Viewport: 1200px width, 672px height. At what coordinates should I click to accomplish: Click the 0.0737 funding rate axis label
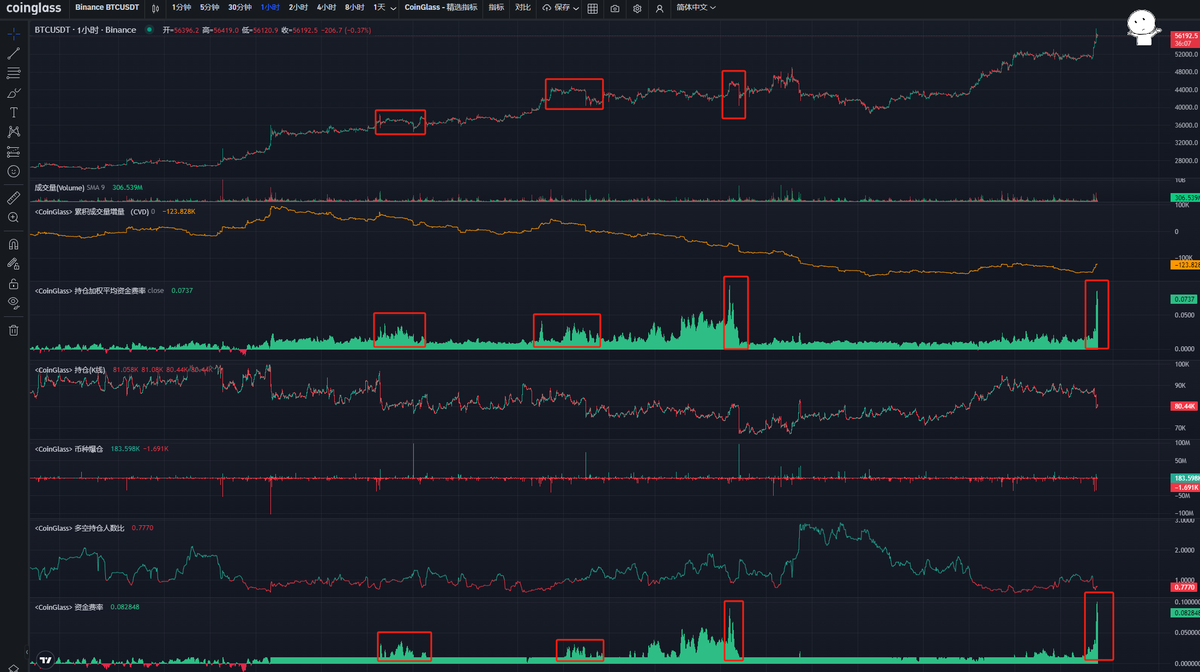(1183, 300)
